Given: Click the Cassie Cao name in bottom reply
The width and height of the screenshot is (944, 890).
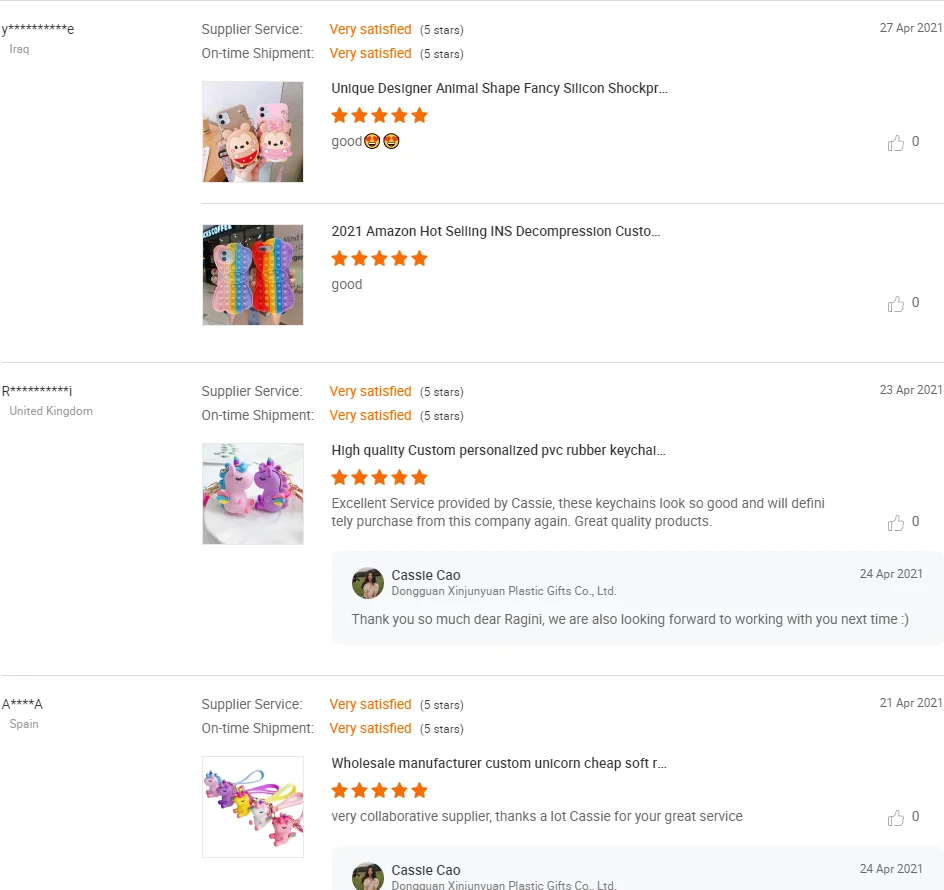Looking at the screenshot, I should click(426, 870).
